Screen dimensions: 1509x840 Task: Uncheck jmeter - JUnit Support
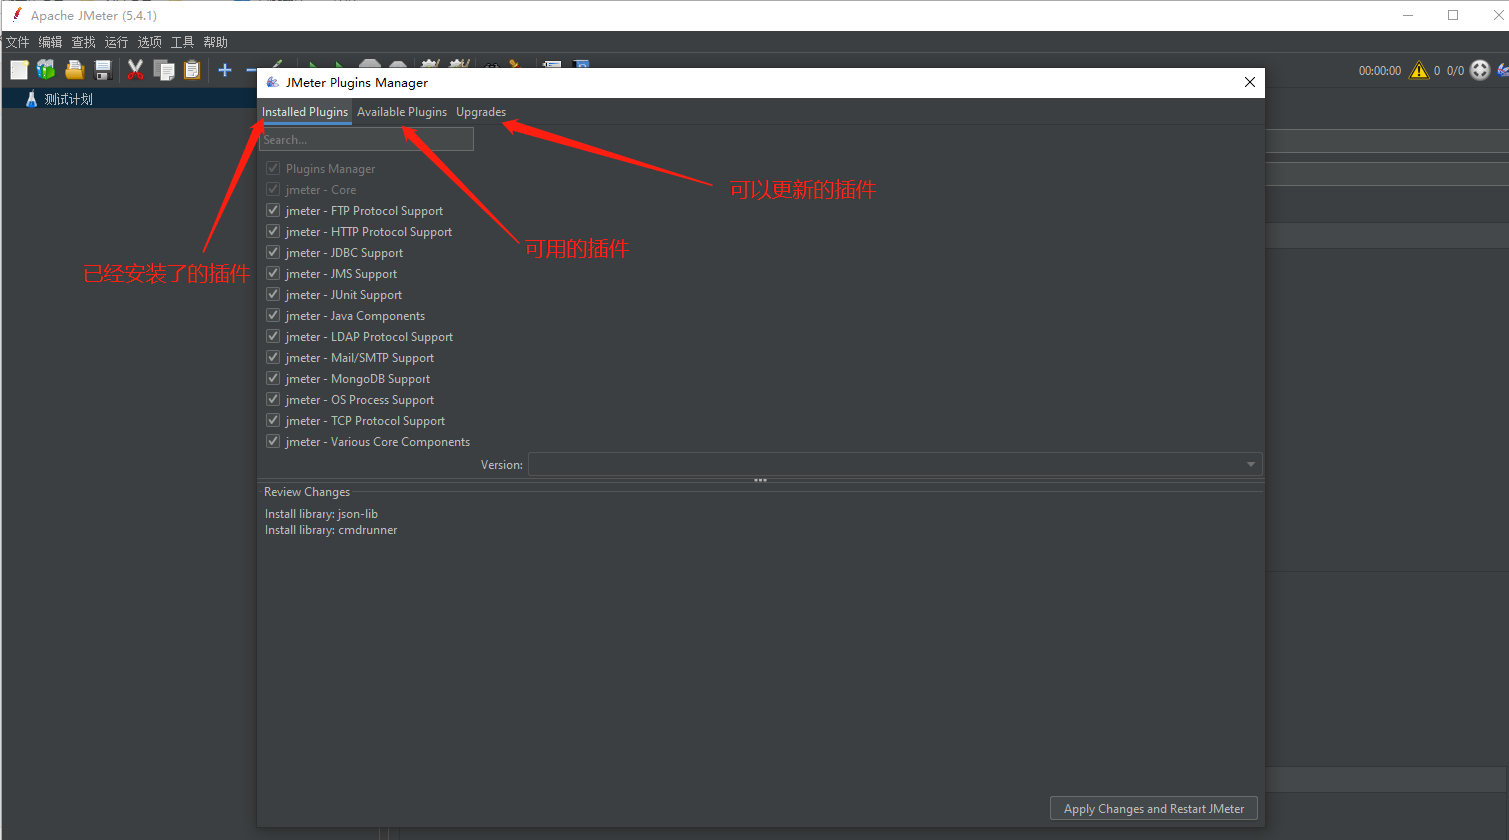point(273,294)
